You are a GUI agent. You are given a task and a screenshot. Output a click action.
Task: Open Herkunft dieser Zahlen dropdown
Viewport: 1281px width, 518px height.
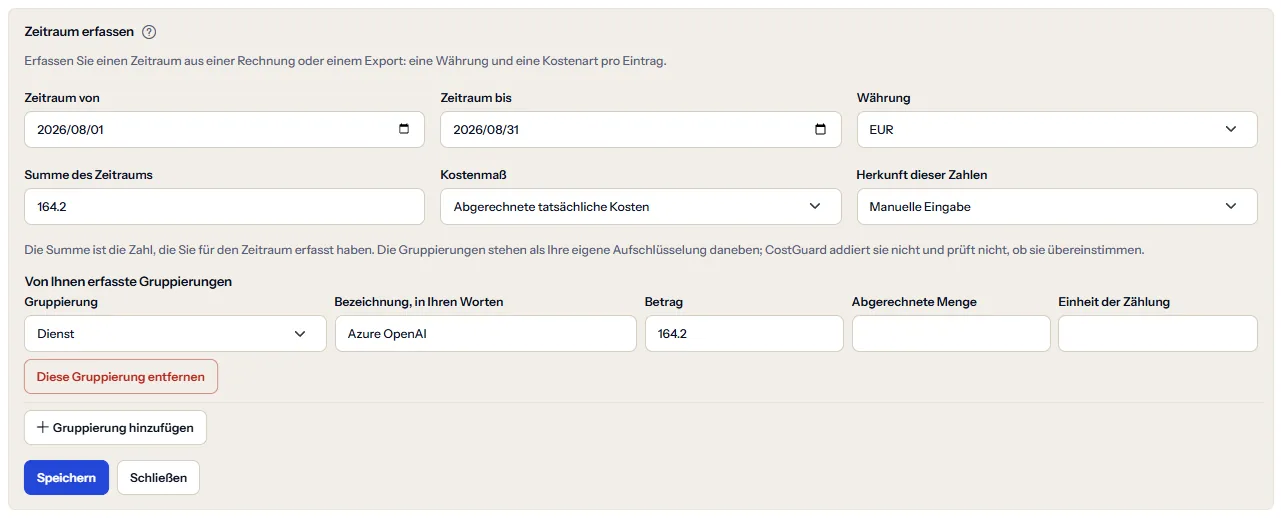point(1057,206)
